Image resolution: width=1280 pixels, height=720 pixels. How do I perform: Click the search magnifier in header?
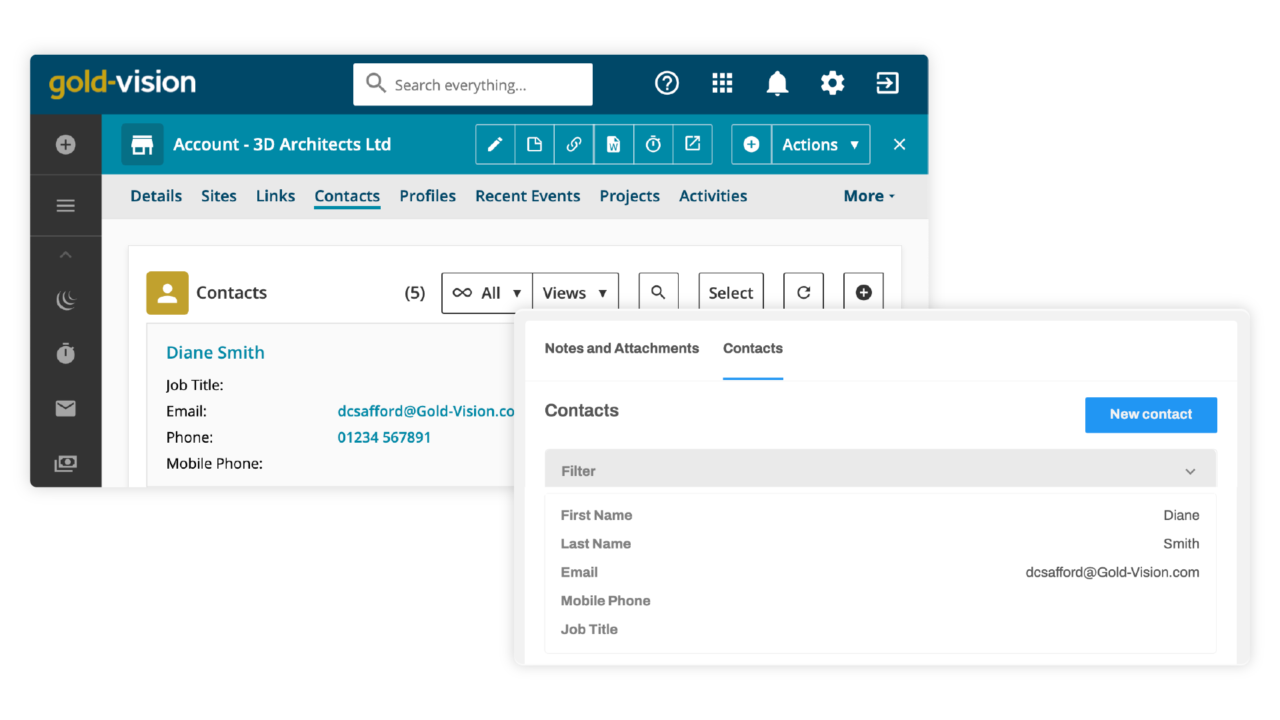tap(376, 83)
